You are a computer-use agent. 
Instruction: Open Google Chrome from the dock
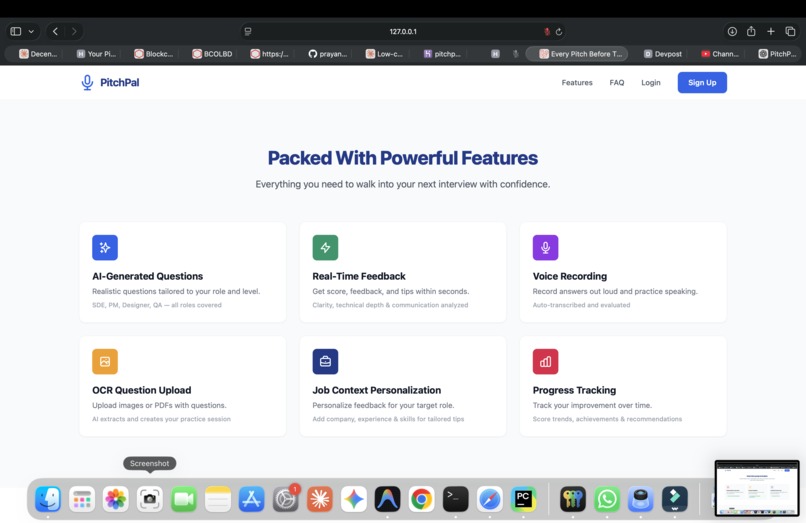(x=422, y=499)
